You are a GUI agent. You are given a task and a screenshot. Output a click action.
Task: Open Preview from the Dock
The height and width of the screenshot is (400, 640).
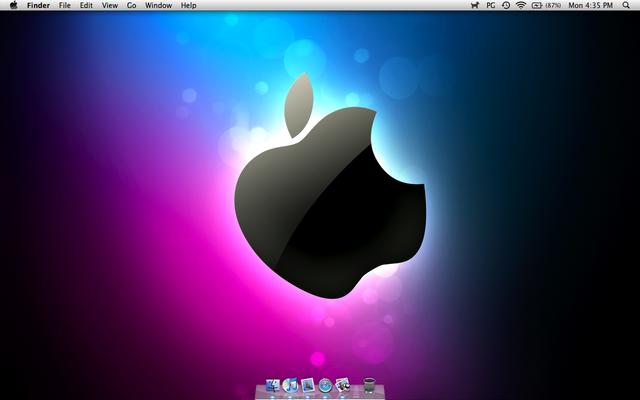coord(342,384)
